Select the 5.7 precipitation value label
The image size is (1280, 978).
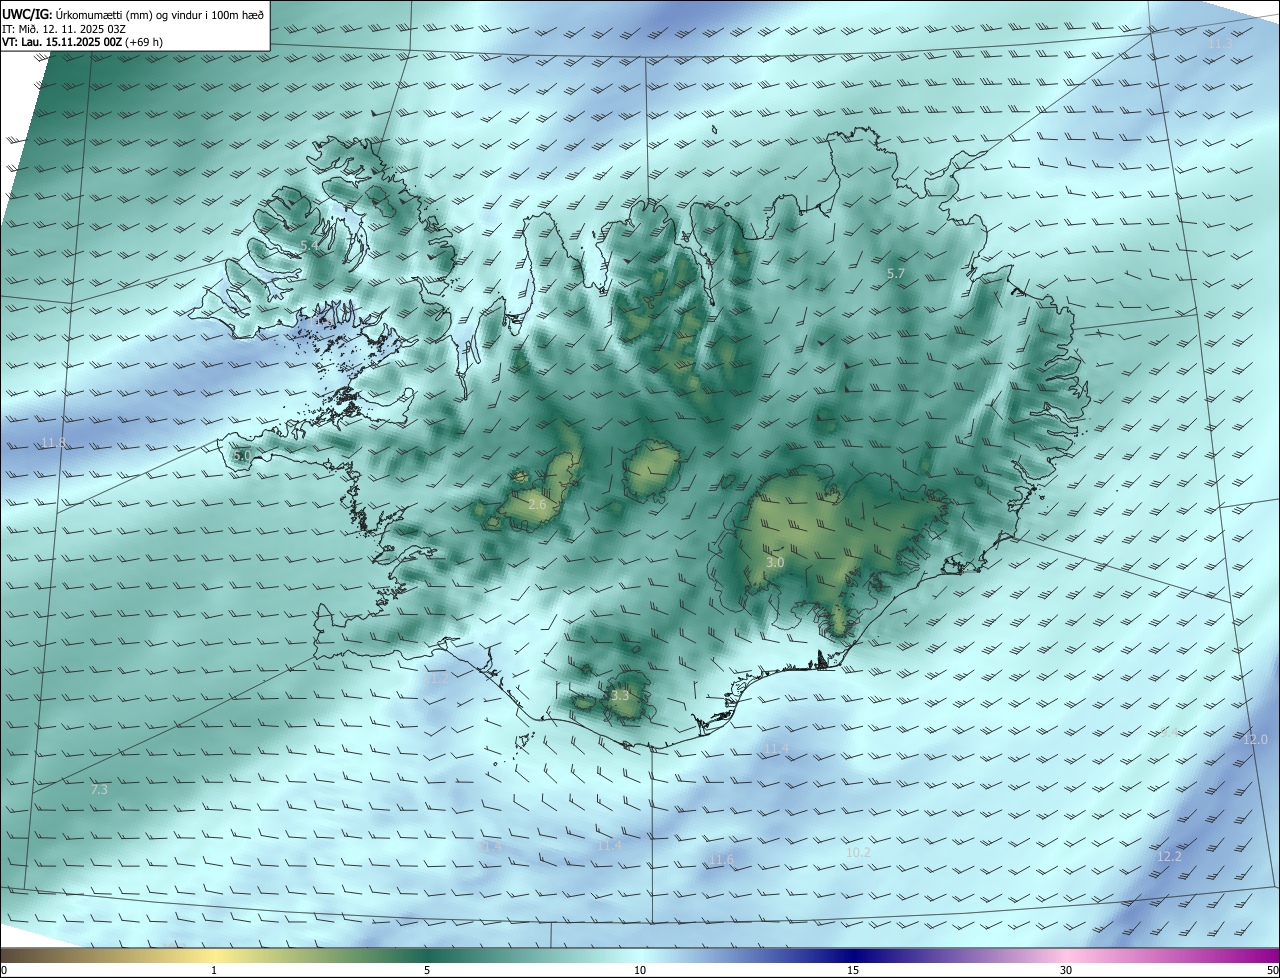[896, 273]
